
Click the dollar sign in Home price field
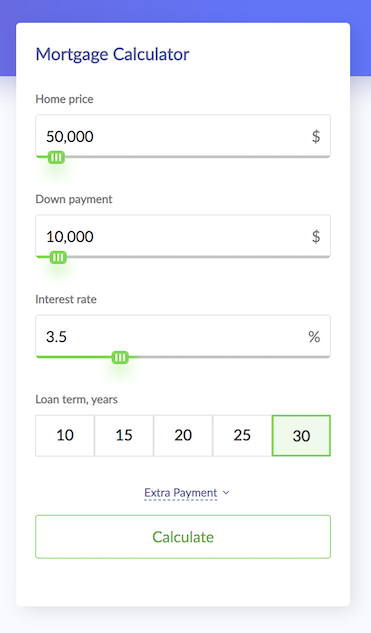[316, 136]
